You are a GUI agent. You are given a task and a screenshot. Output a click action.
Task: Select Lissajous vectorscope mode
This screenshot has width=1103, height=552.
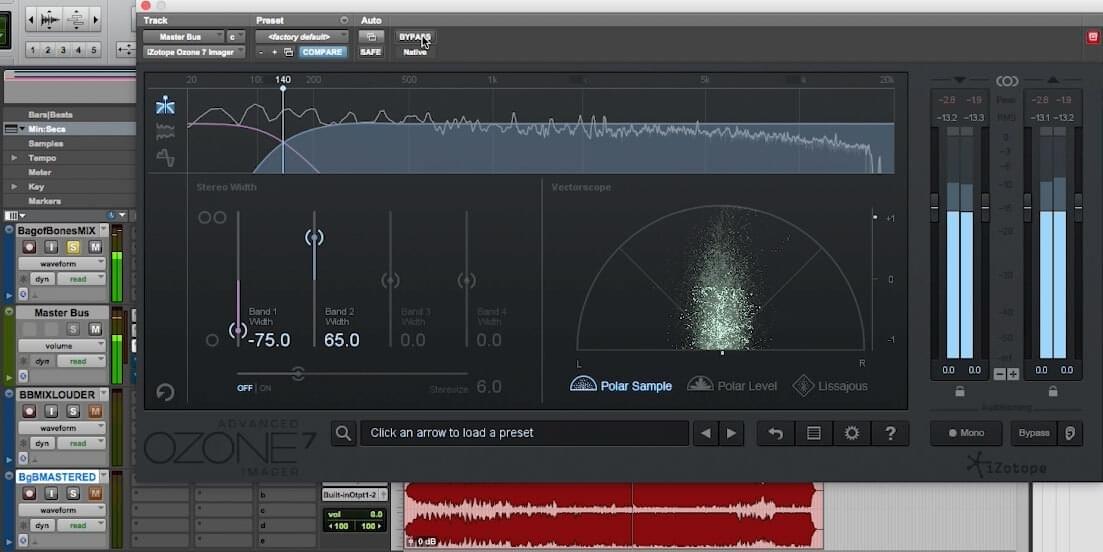click(830, 385)
